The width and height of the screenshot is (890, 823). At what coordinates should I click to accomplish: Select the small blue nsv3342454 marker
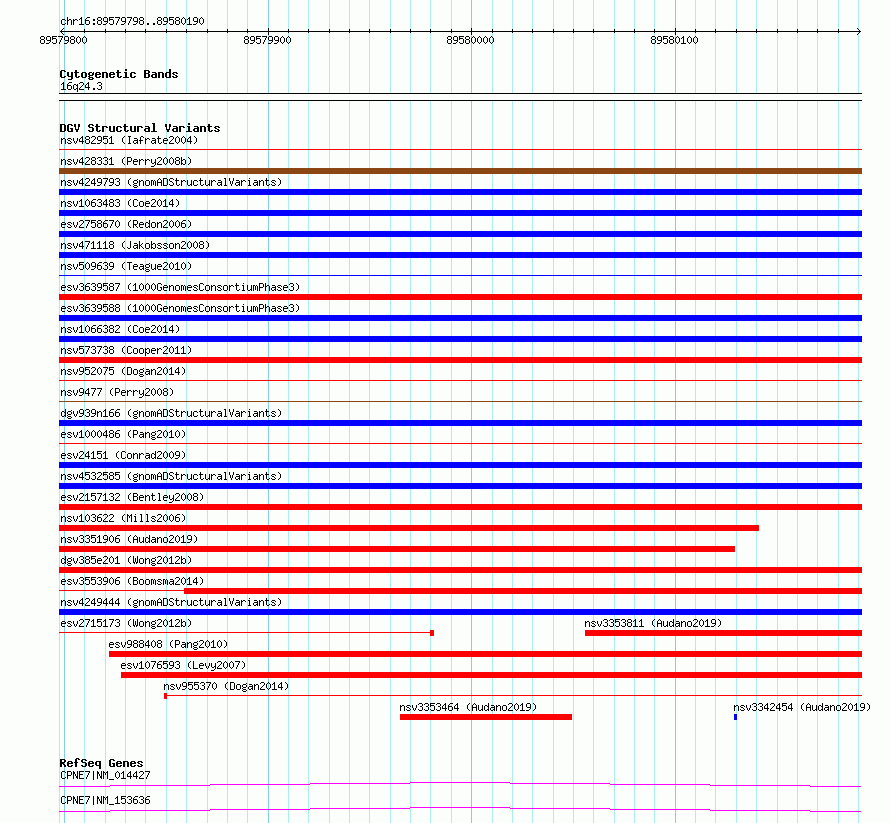[x=735, y=717]
